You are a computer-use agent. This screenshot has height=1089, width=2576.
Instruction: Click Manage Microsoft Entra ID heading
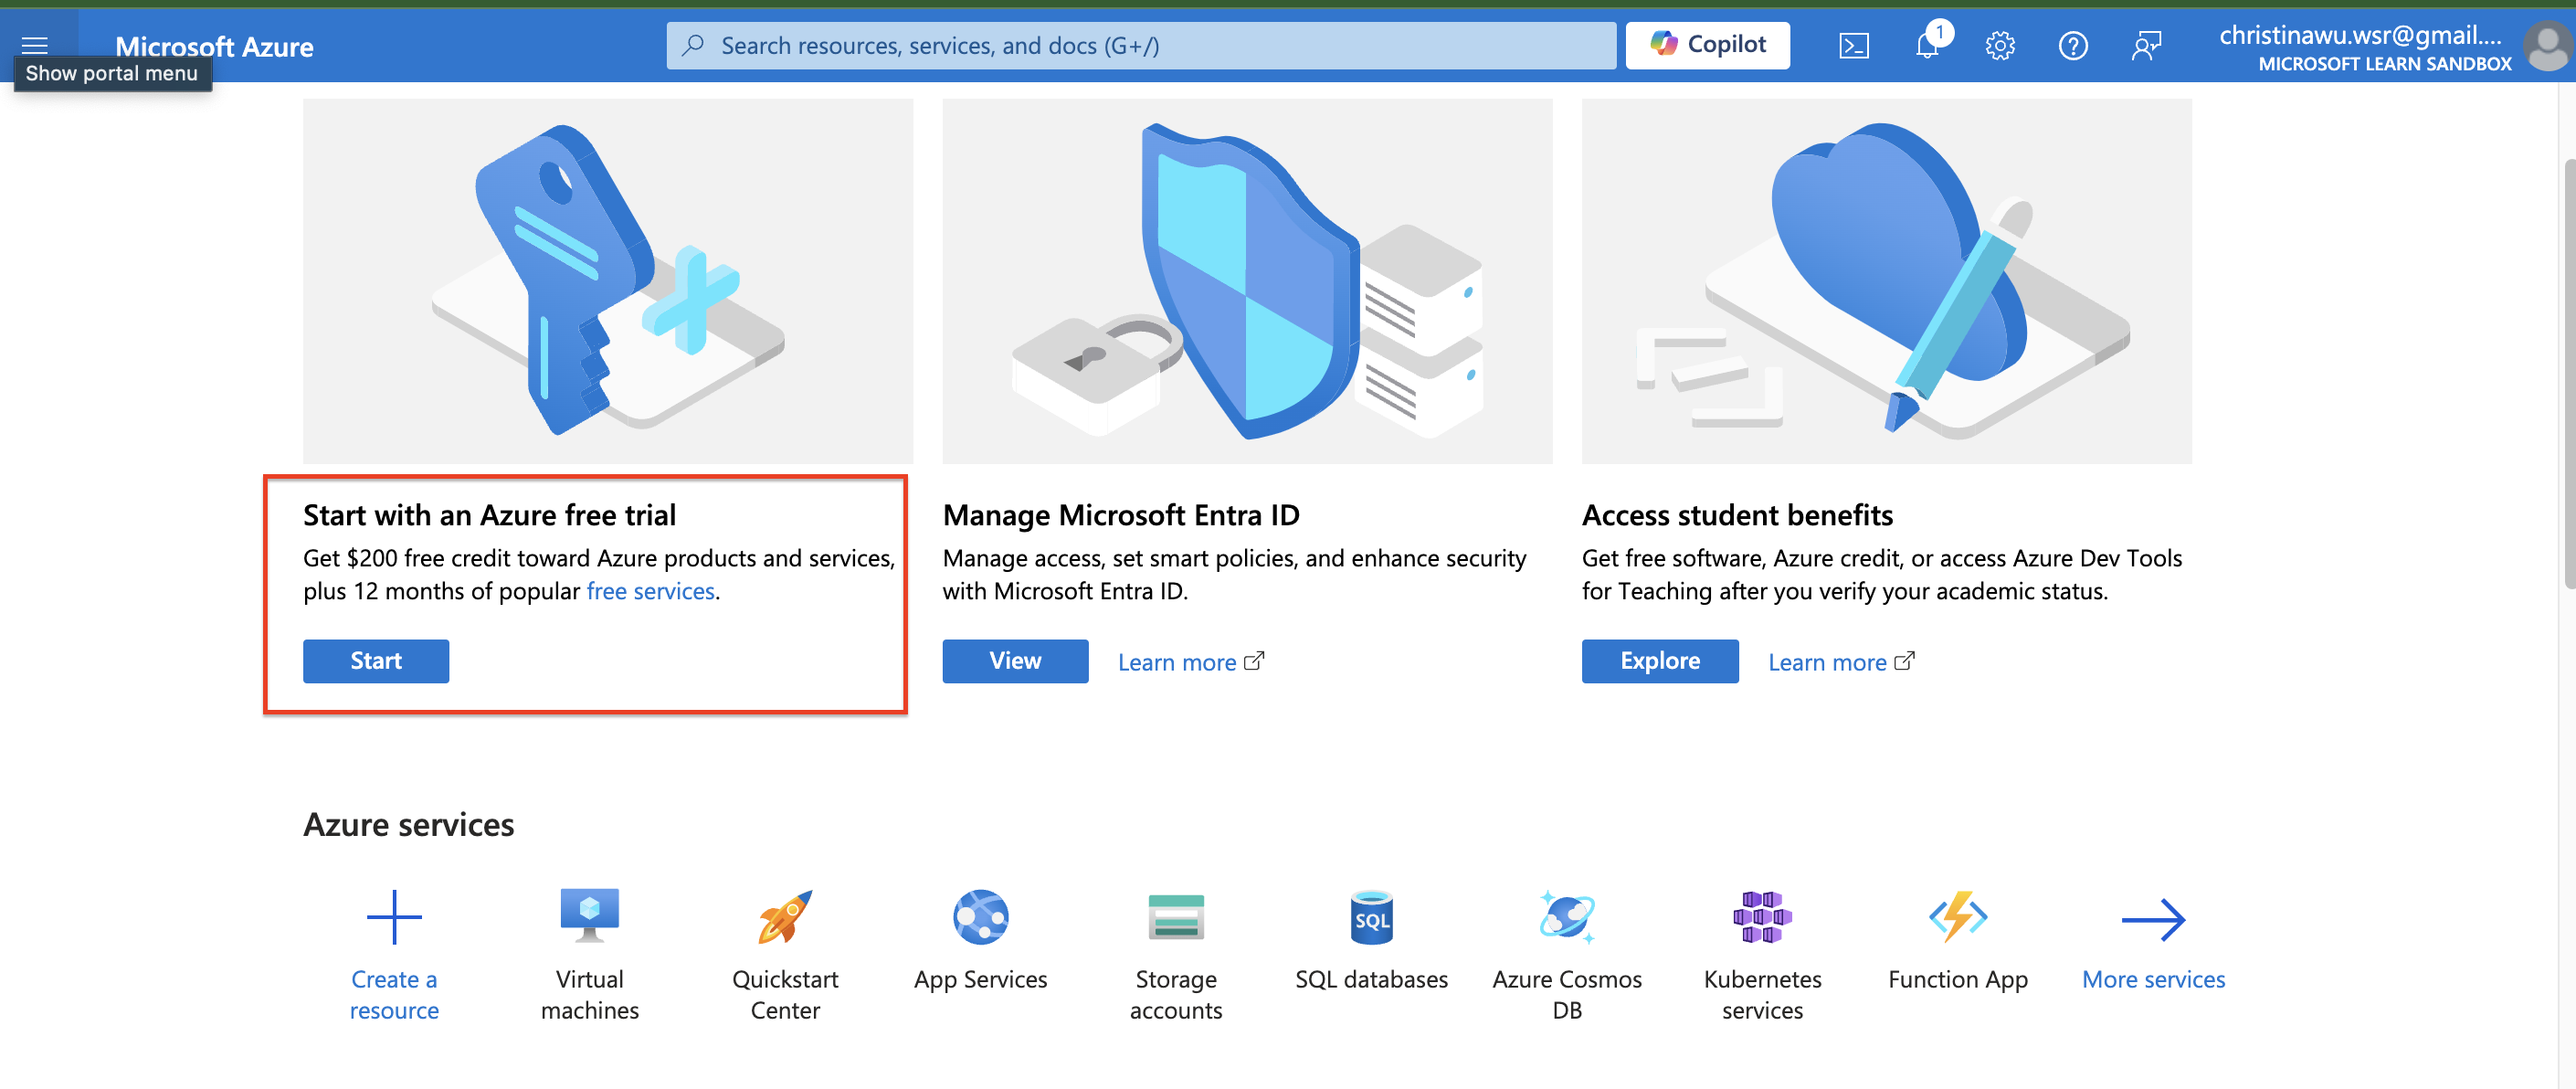pos(1120,514)
